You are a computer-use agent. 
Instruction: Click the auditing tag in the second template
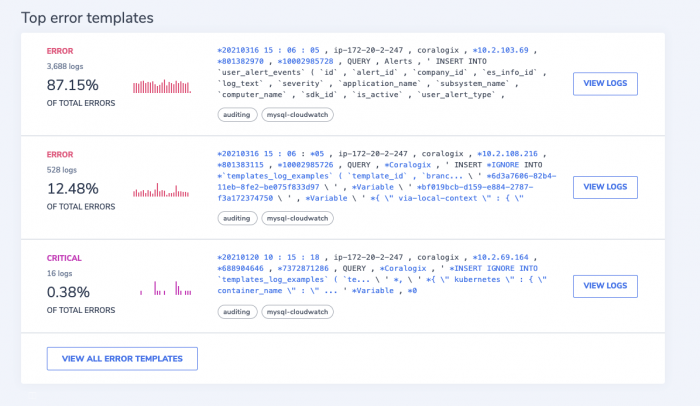click(237, 218)
